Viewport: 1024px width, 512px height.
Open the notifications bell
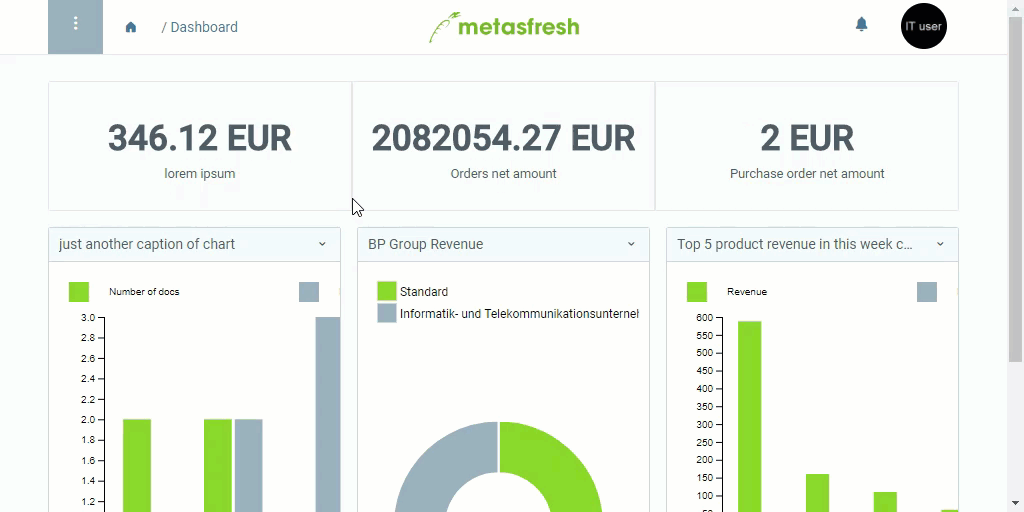861,25
